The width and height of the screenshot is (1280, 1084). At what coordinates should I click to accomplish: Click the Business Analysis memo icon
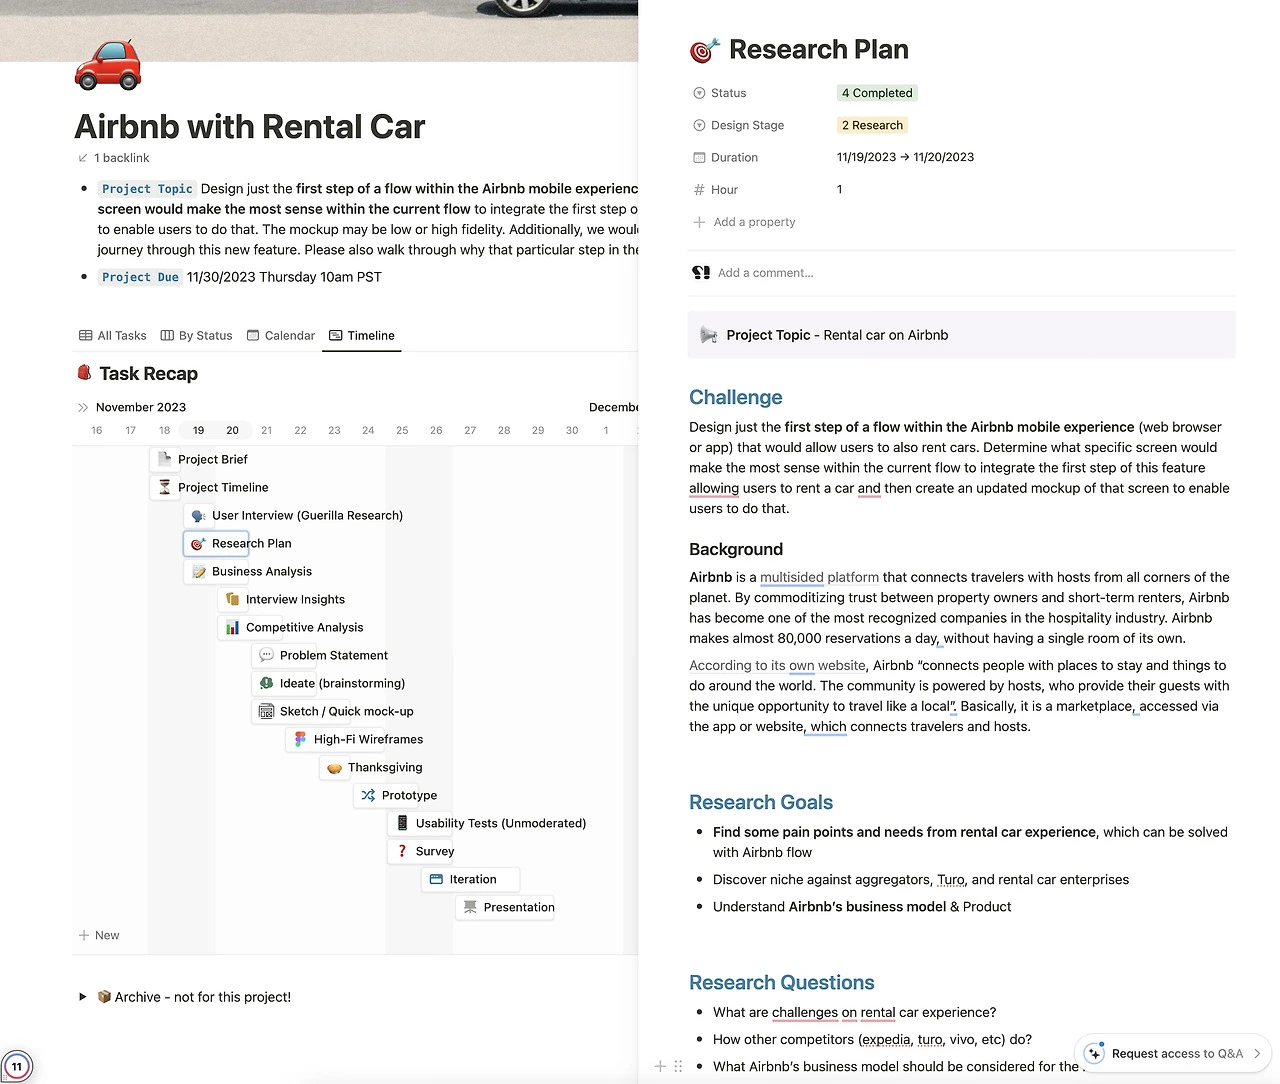199,571
